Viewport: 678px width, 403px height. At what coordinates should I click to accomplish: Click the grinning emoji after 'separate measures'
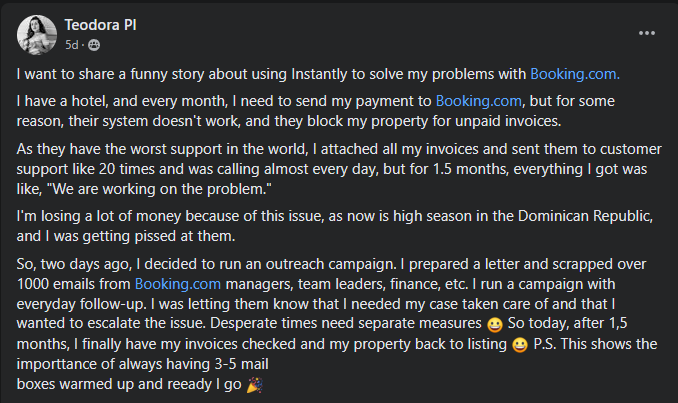click(495, 324)
